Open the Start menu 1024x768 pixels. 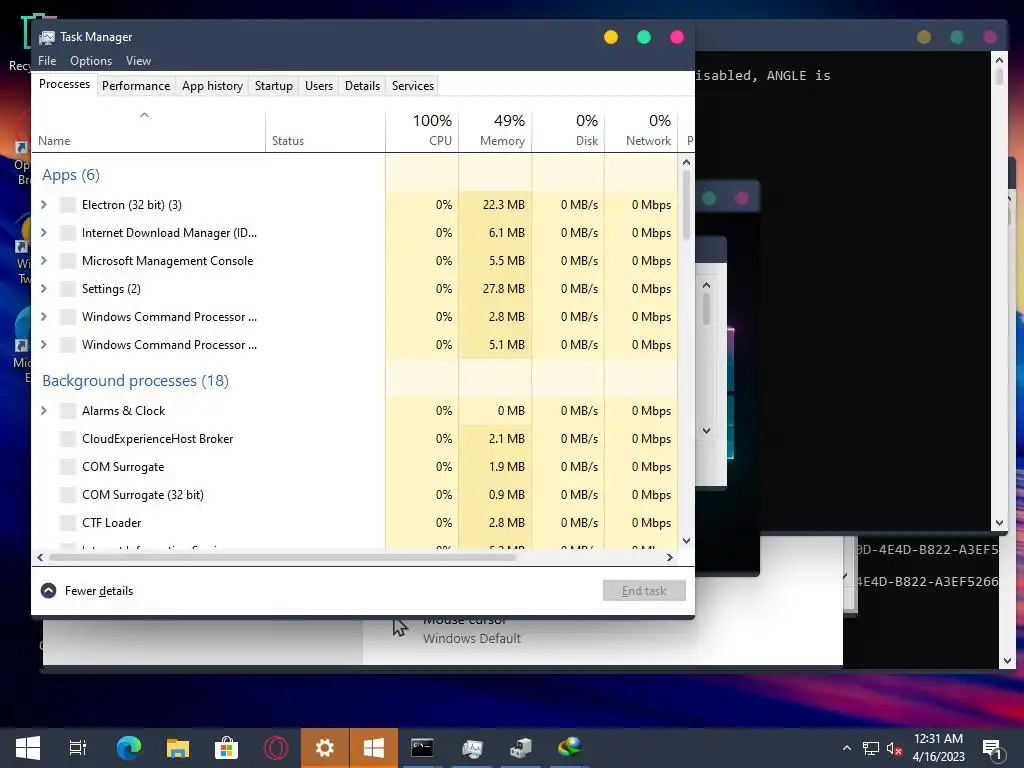tap(27, 748)
